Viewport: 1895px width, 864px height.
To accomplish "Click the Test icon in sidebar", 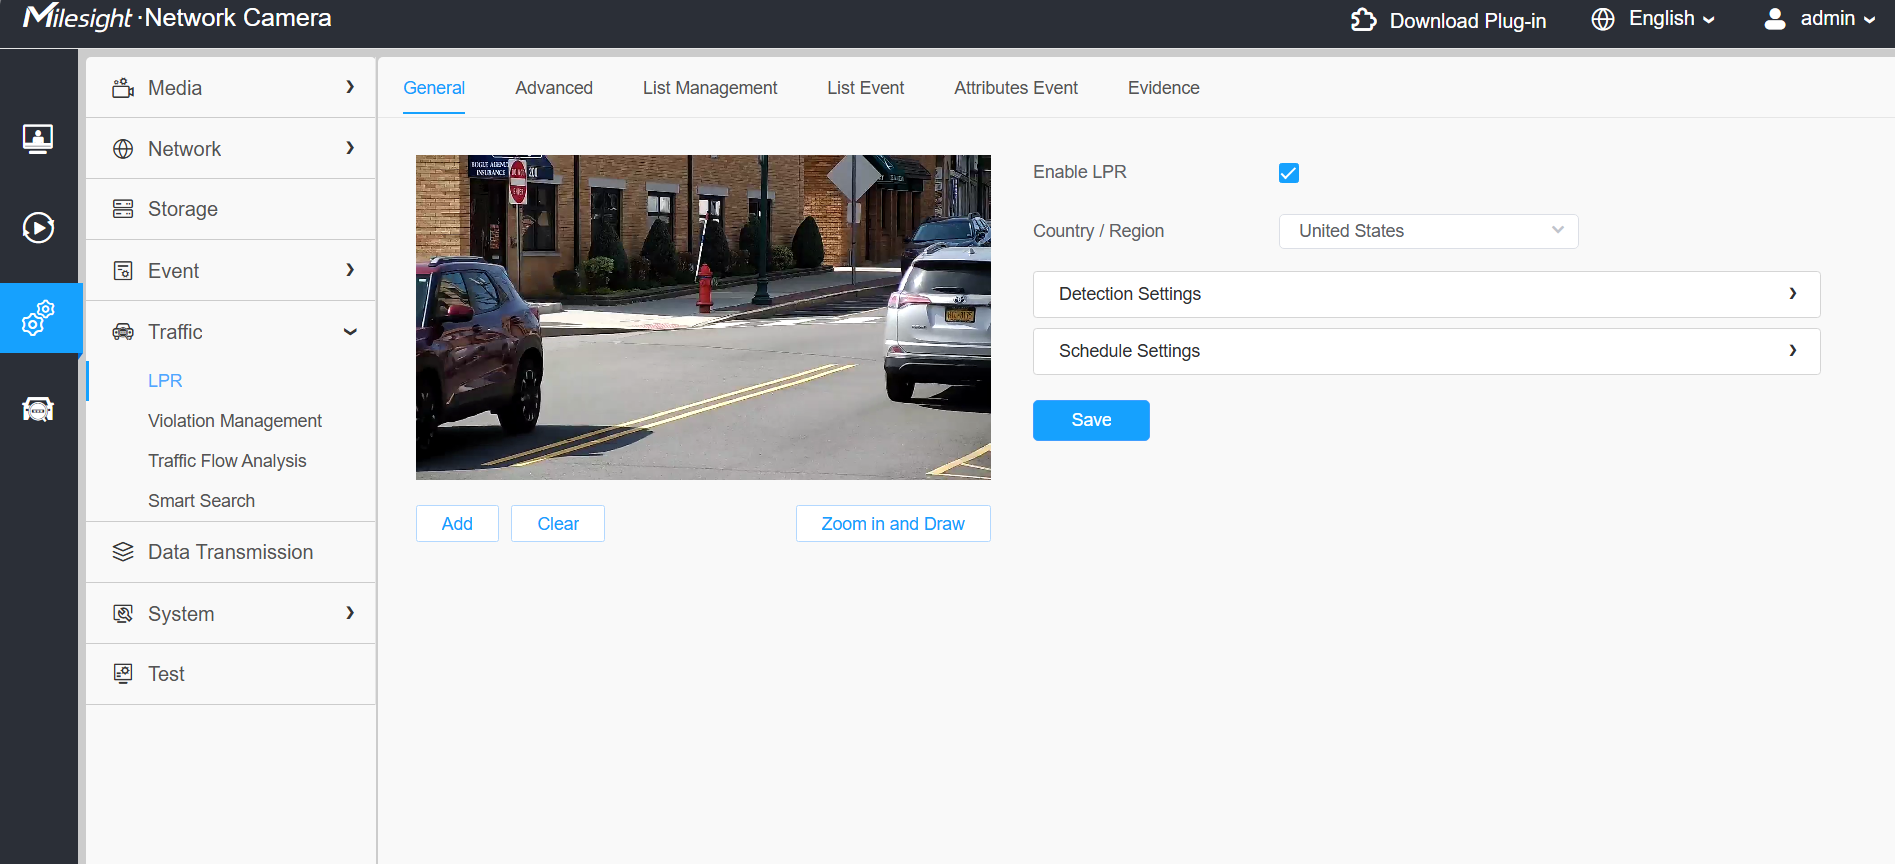I will (x=123, y=674).
